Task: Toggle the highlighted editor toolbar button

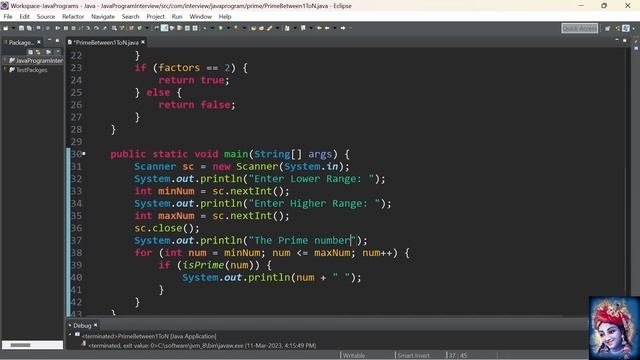Action: tap(164, 28)
